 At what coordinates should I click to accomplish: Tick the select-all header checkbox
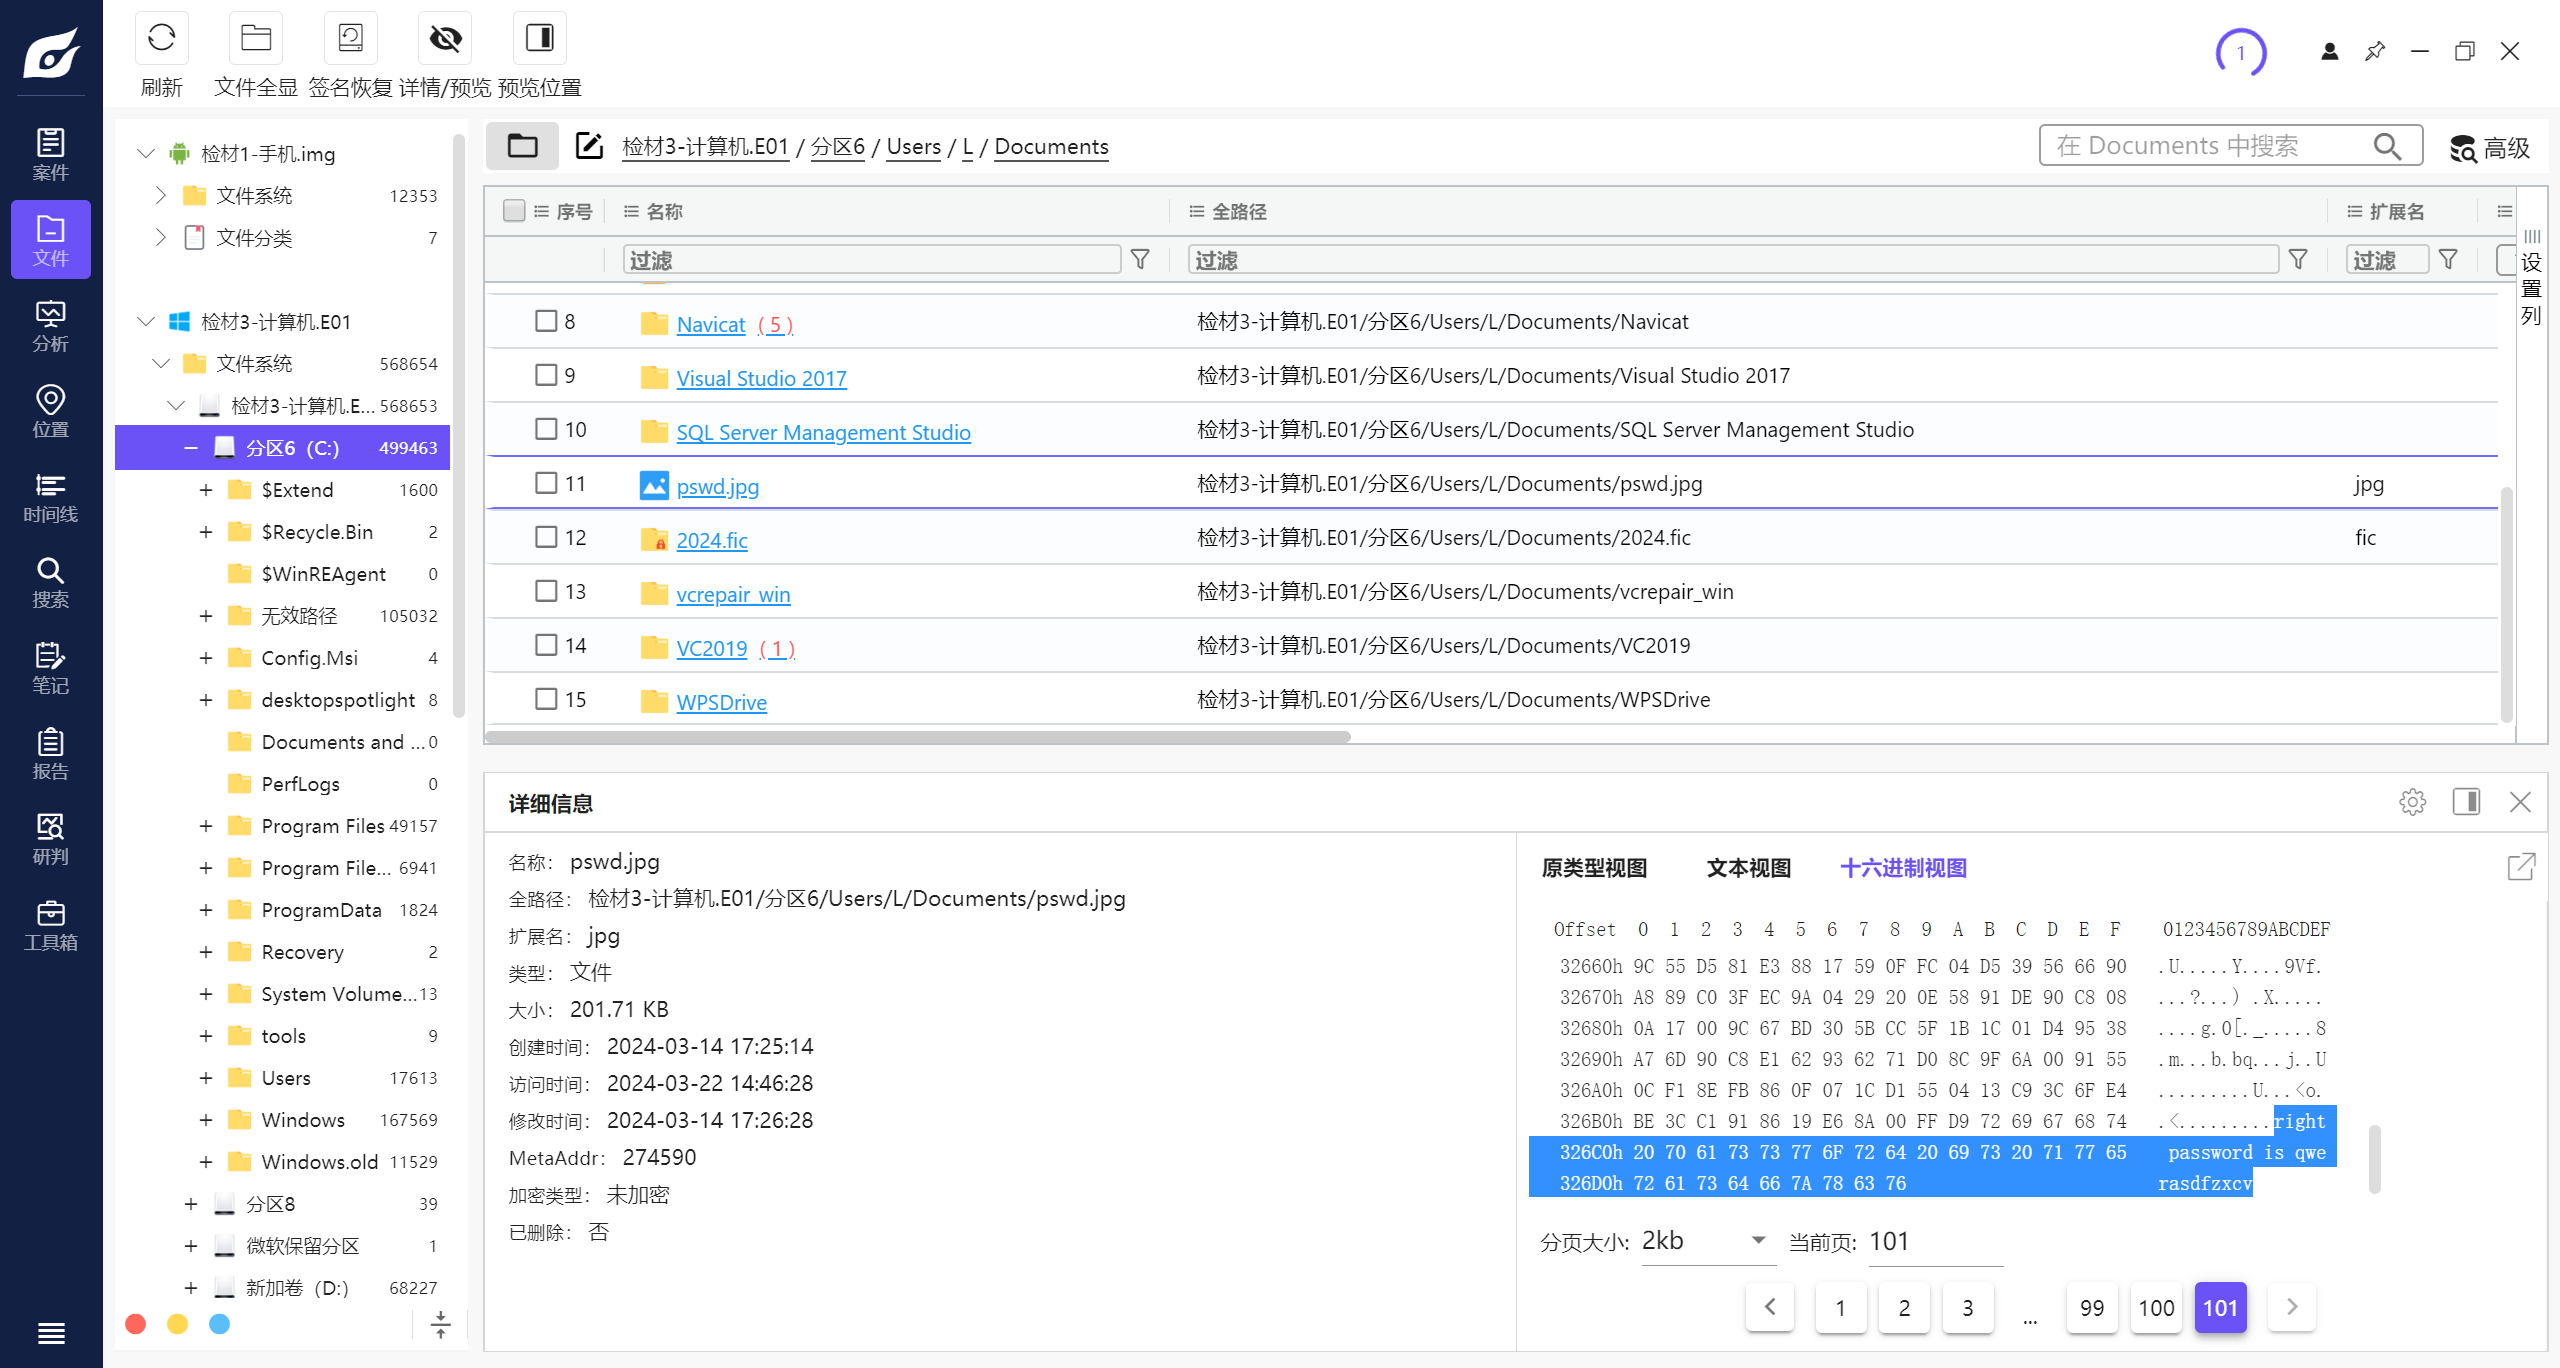point(514,211)
